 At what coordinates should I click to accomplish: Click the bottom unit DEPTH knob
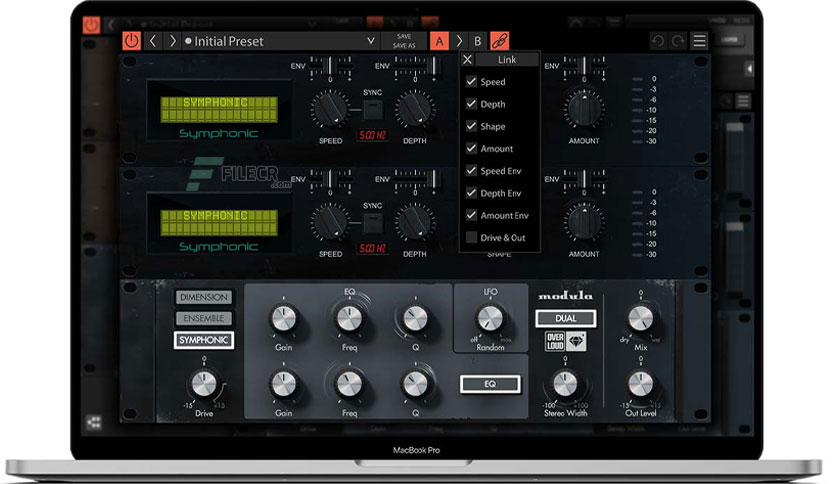[x=414, y=222]
